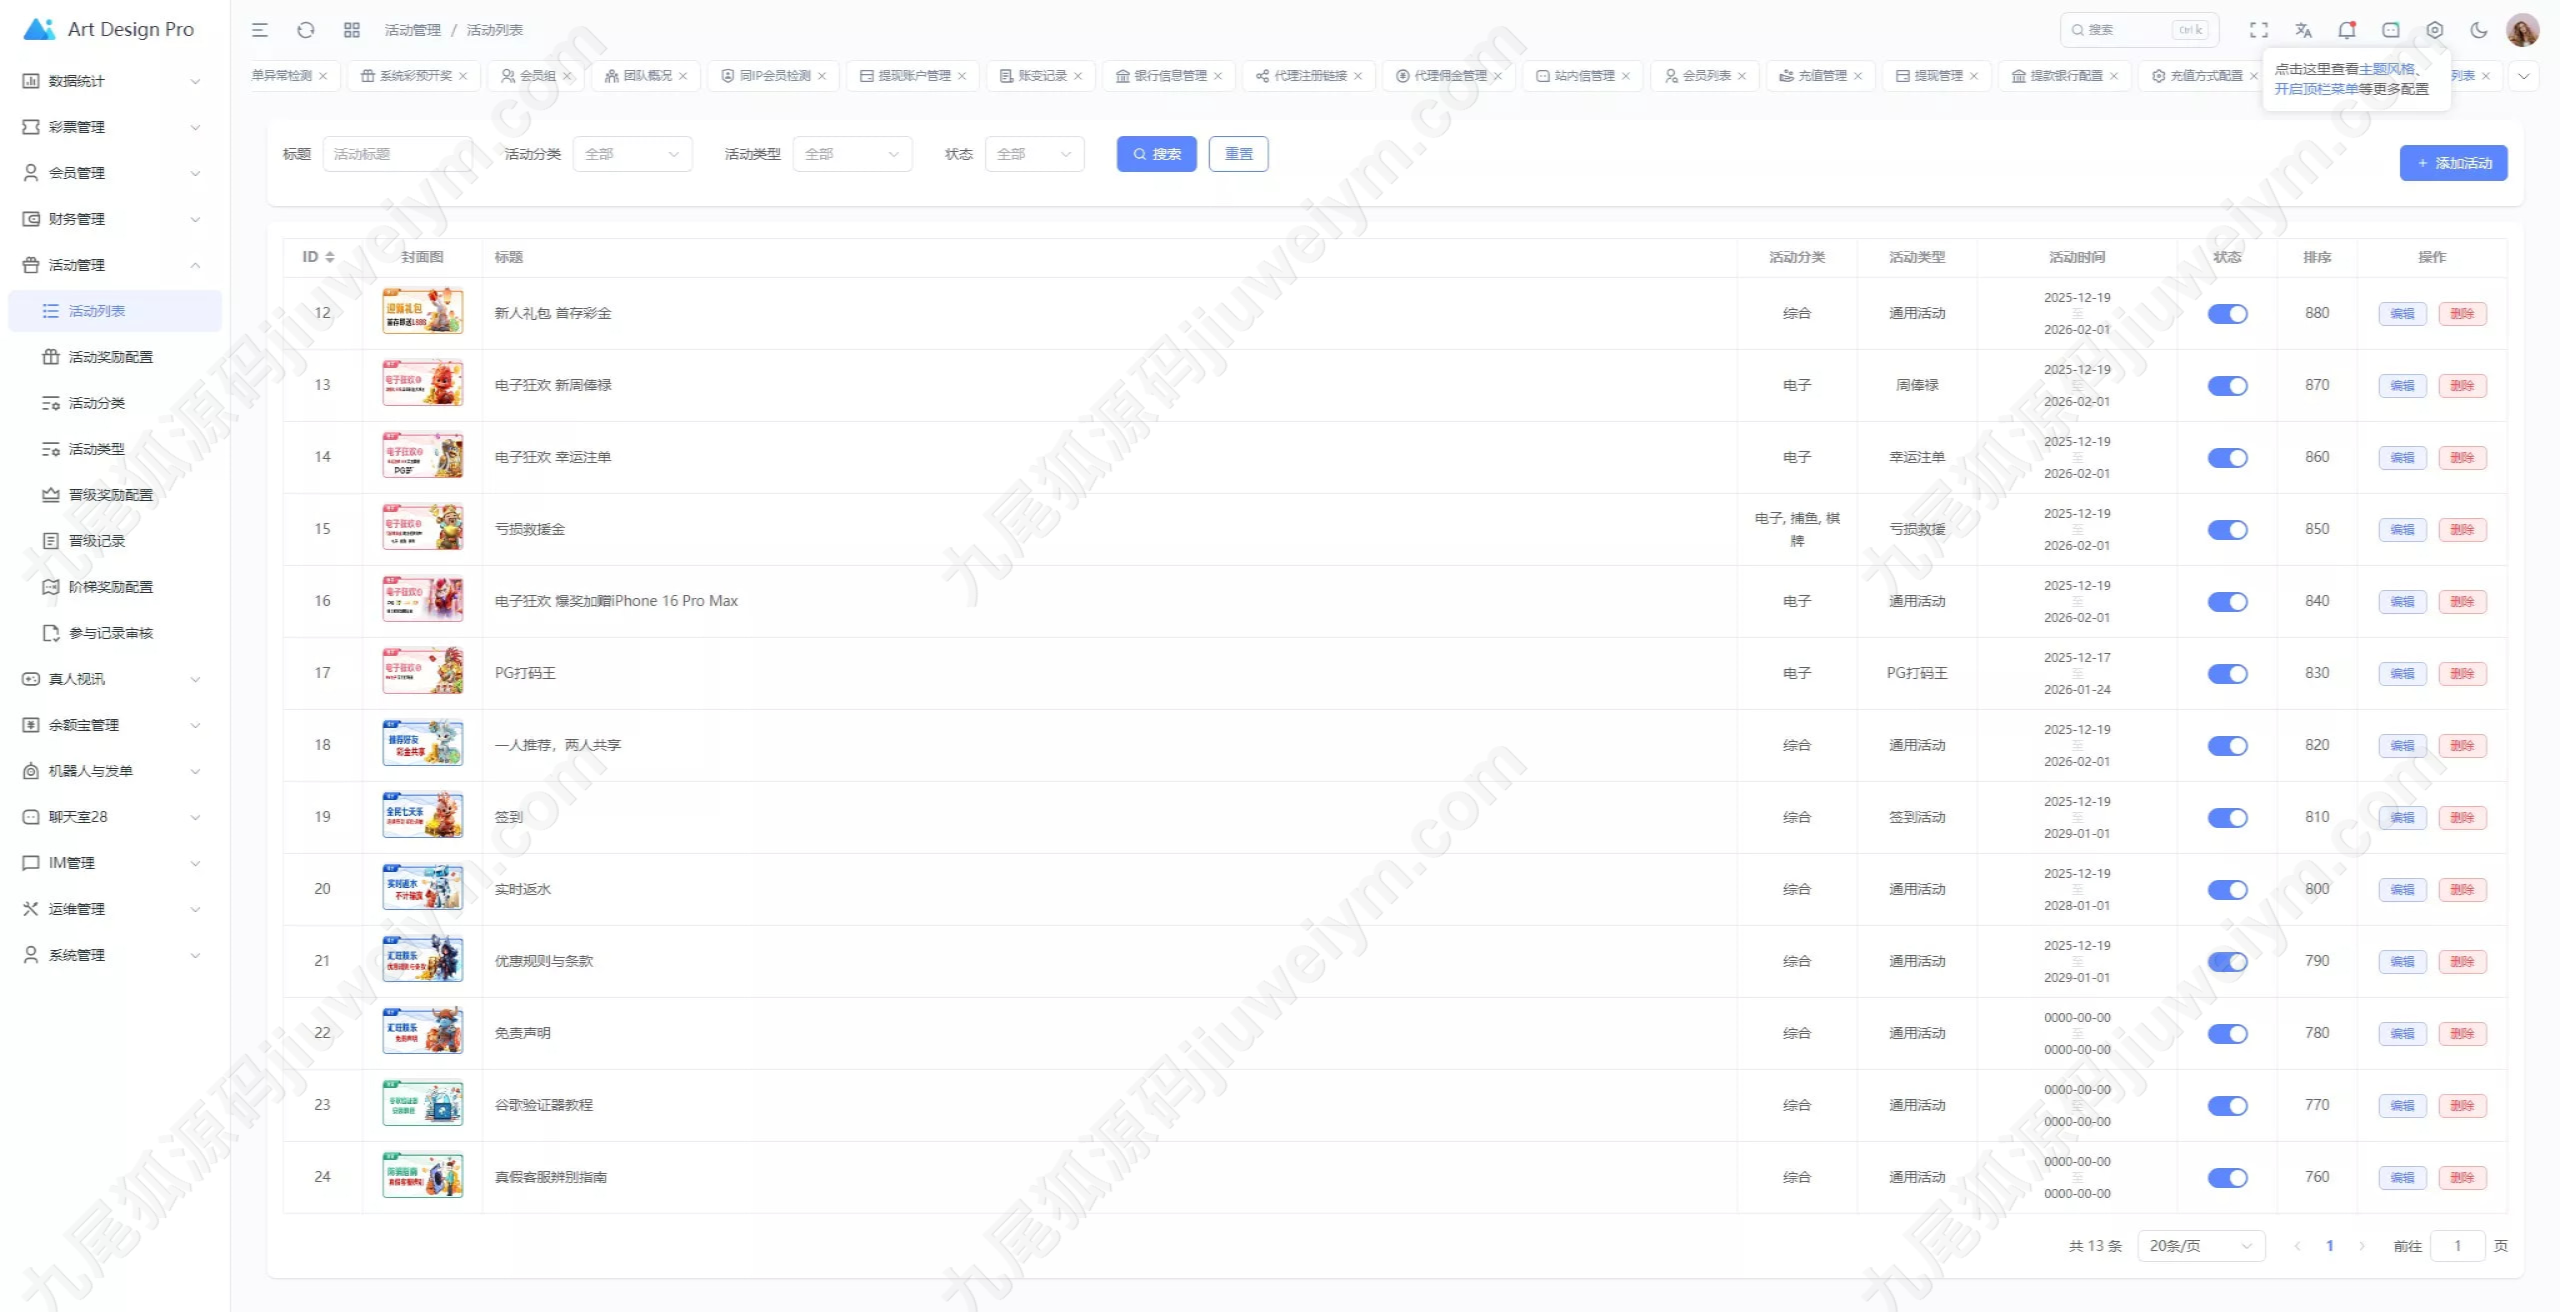2560x1312 pixels.
Task: Toggle status switch for activity ID 12
Action: point(2227,314)
